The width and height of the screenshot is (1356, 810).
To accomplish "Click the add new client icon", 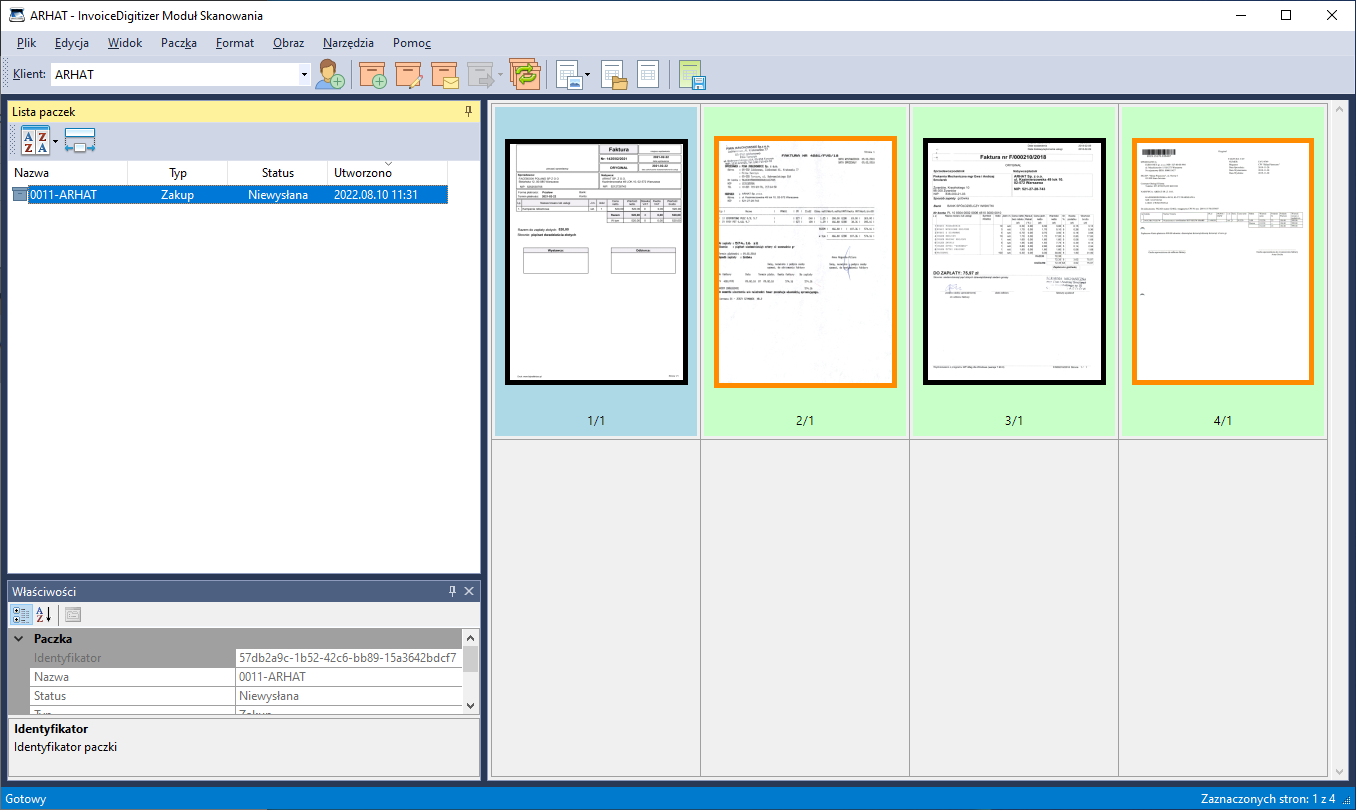I will (330, 75).
